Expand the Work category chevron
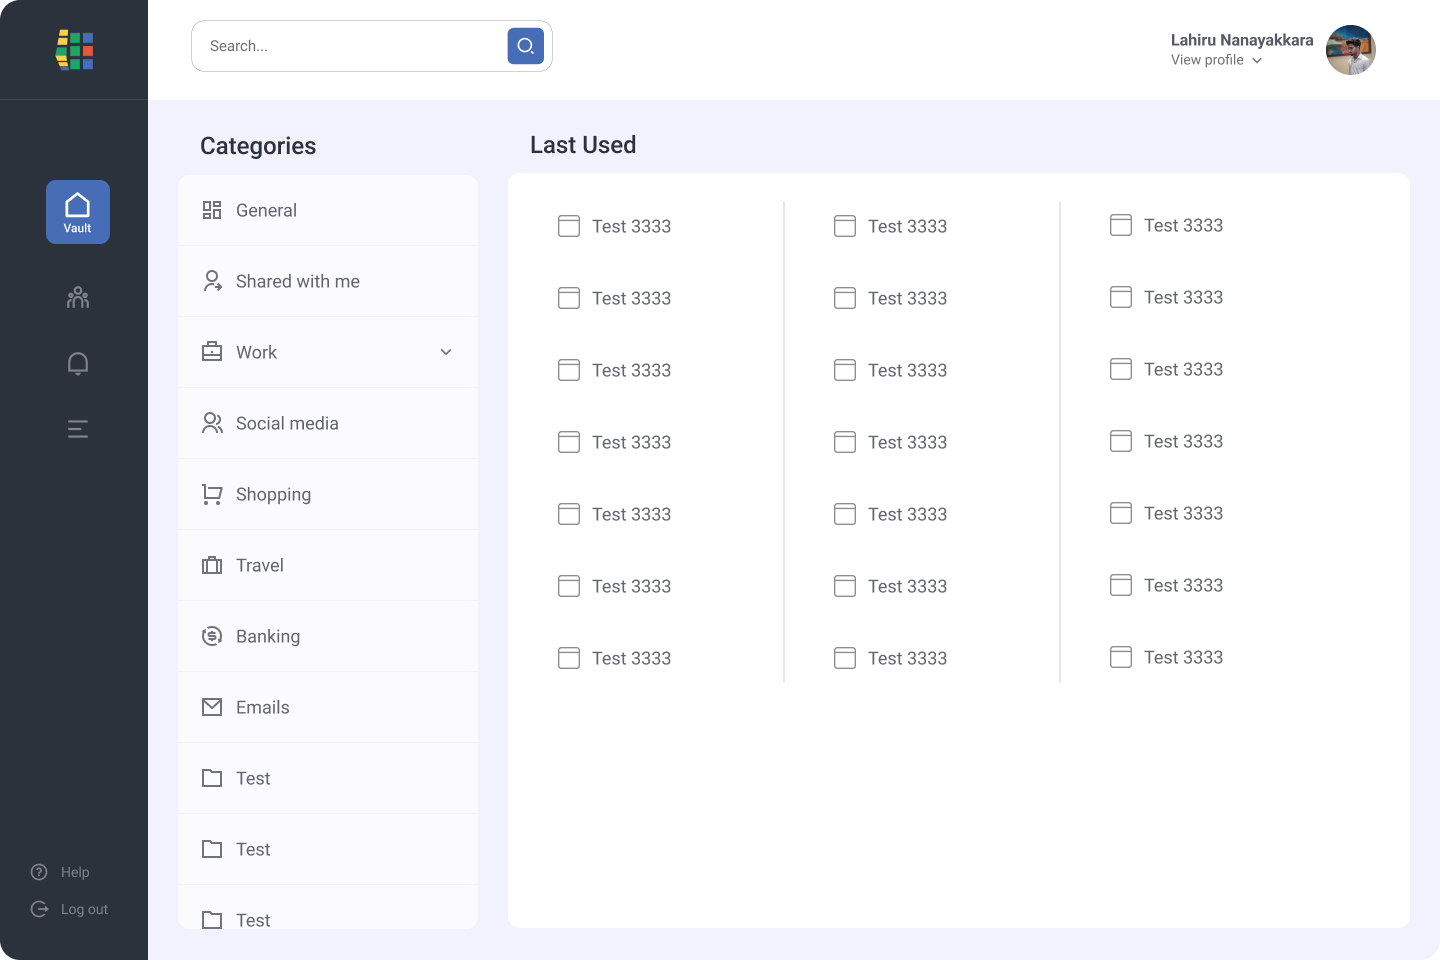Image resolution: width=1440 pixels, height=960 pixels. point(446,352)
